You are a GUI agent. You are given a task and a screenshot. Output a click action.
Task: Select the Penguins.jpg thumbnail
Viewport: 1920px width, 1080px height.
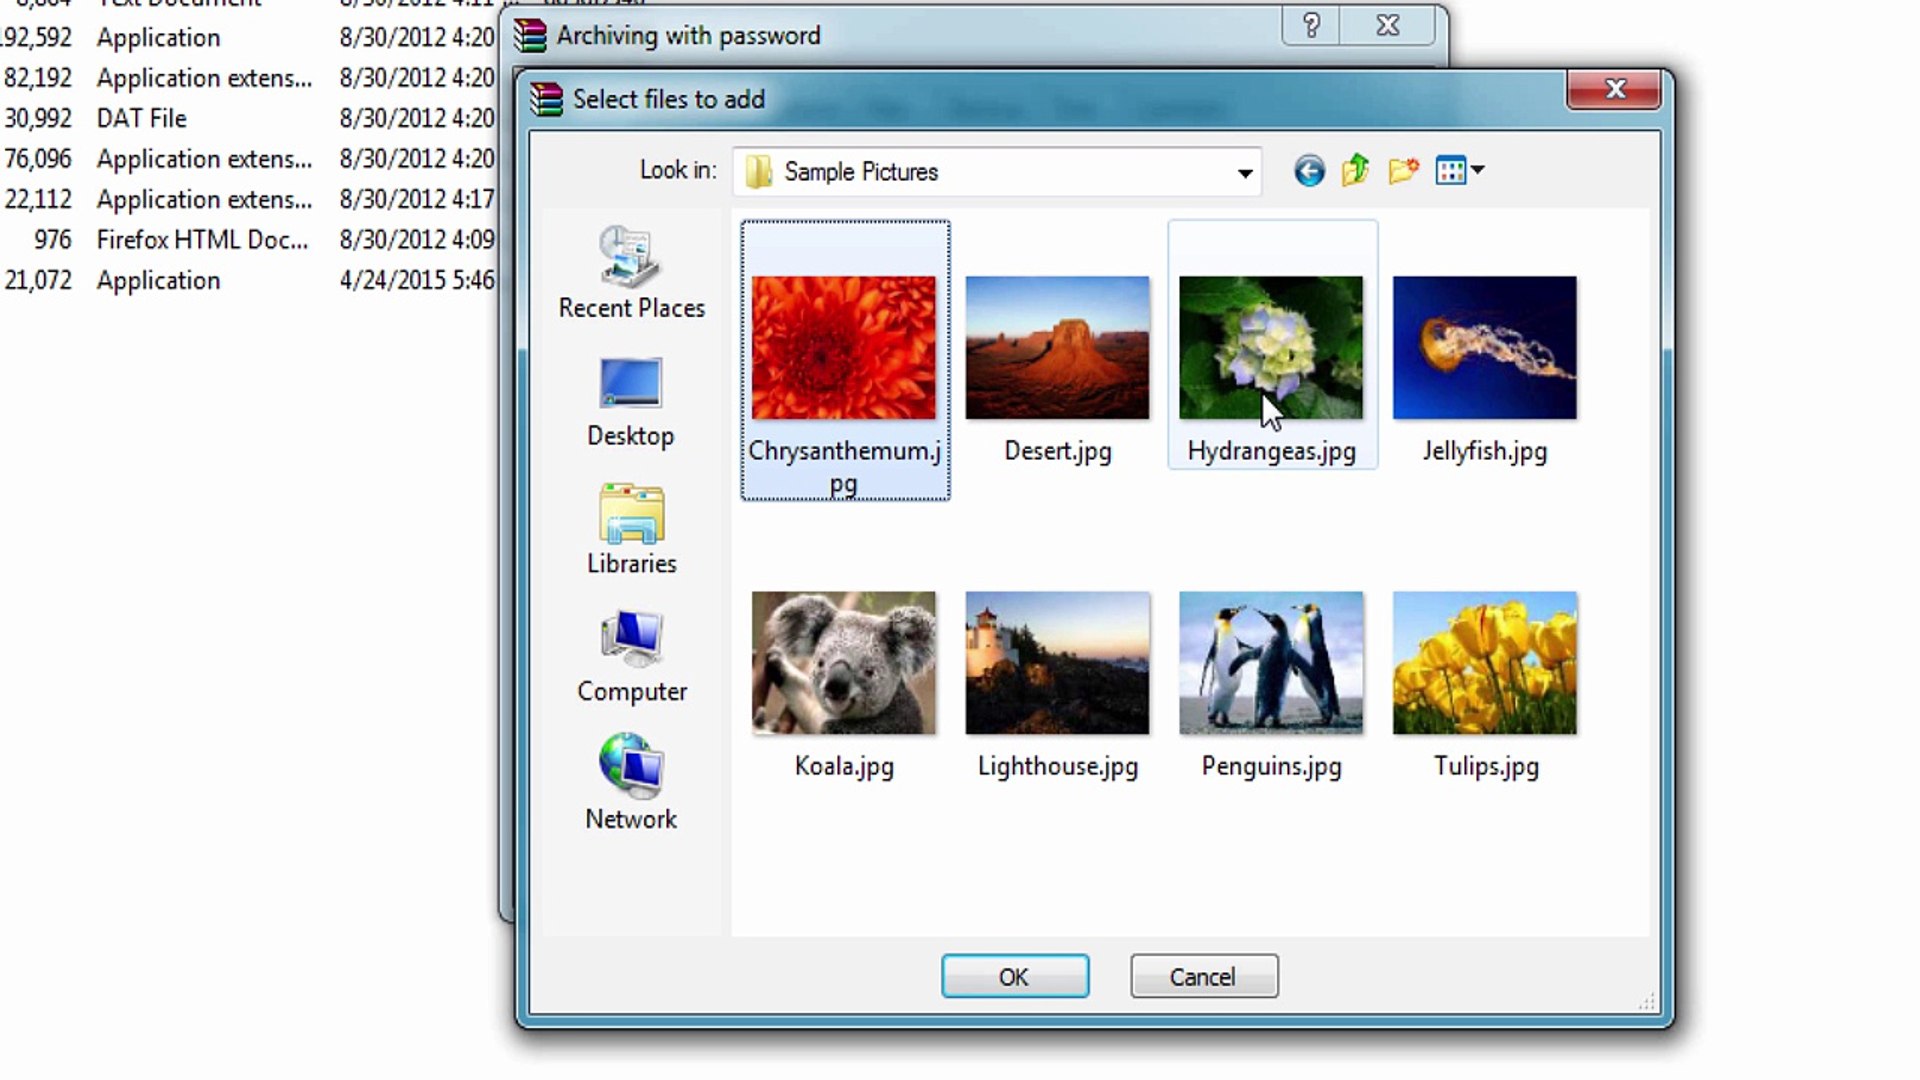click(x=1270, y=662)
